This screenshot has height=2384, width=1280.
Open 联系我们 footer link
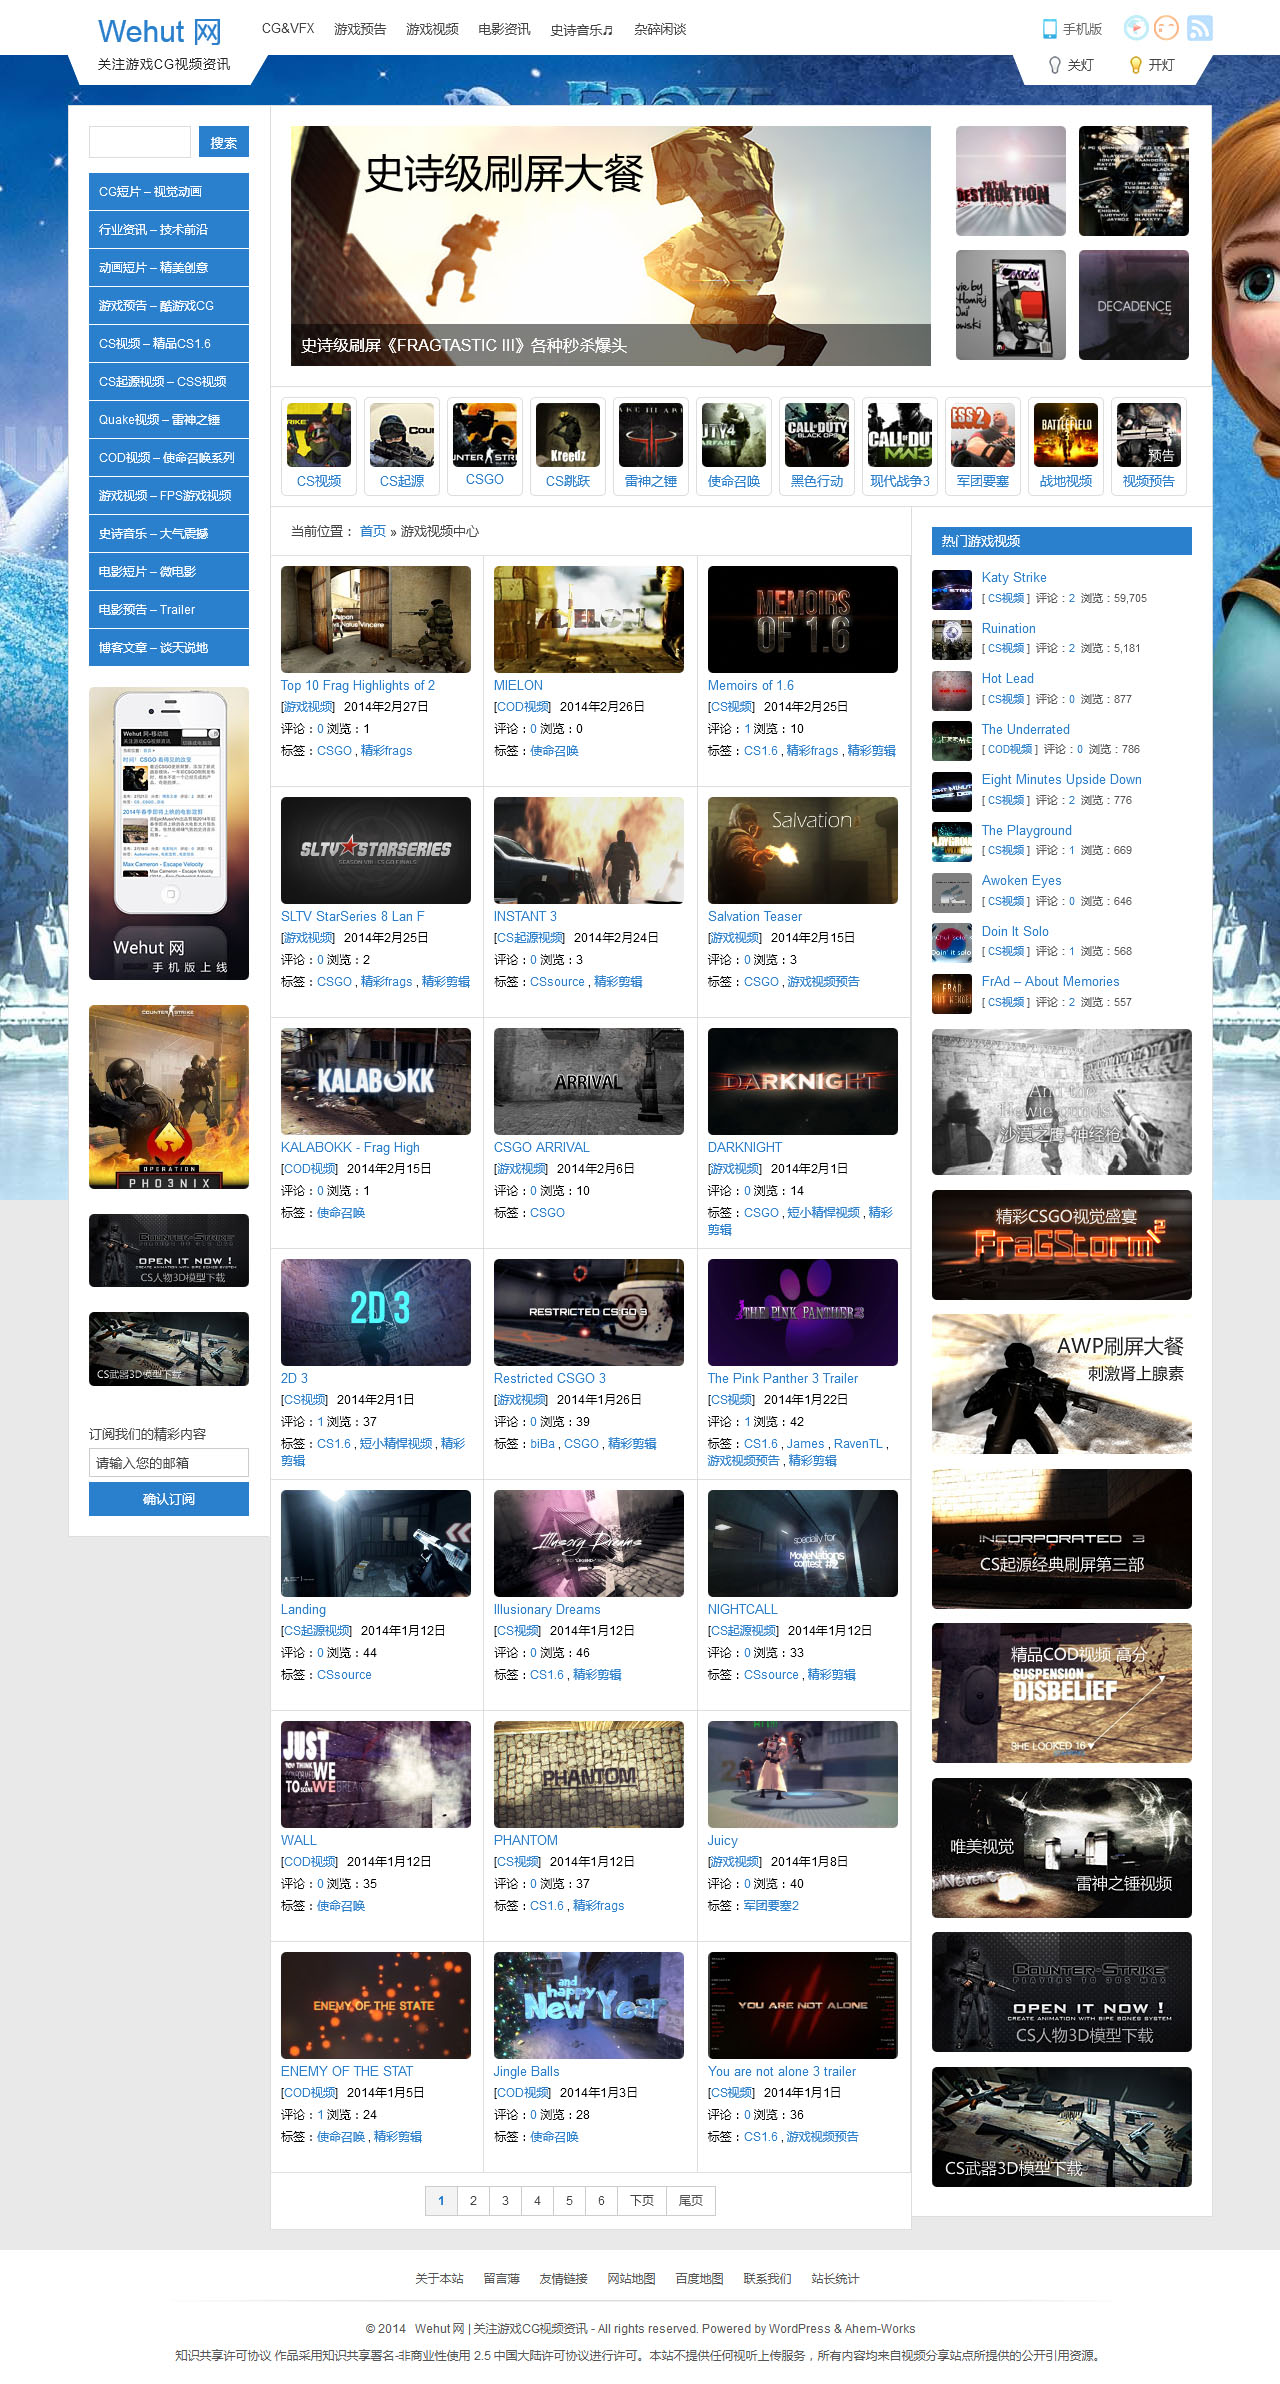pos(768,2278)
